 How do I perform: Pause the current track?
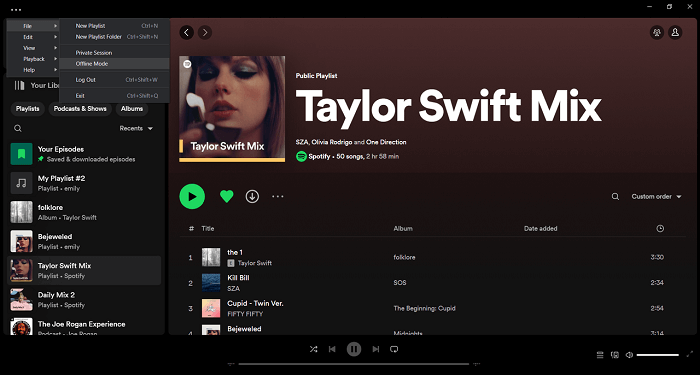click(x=354, y=349)
